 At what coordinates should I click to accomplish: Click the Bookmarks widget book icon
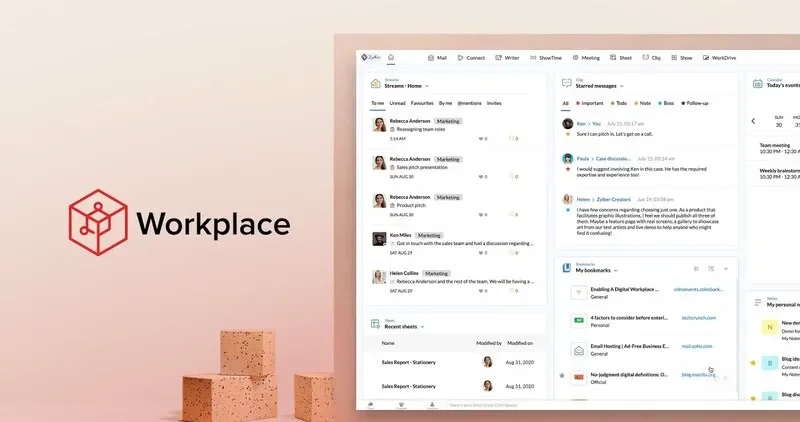point(566,268)
